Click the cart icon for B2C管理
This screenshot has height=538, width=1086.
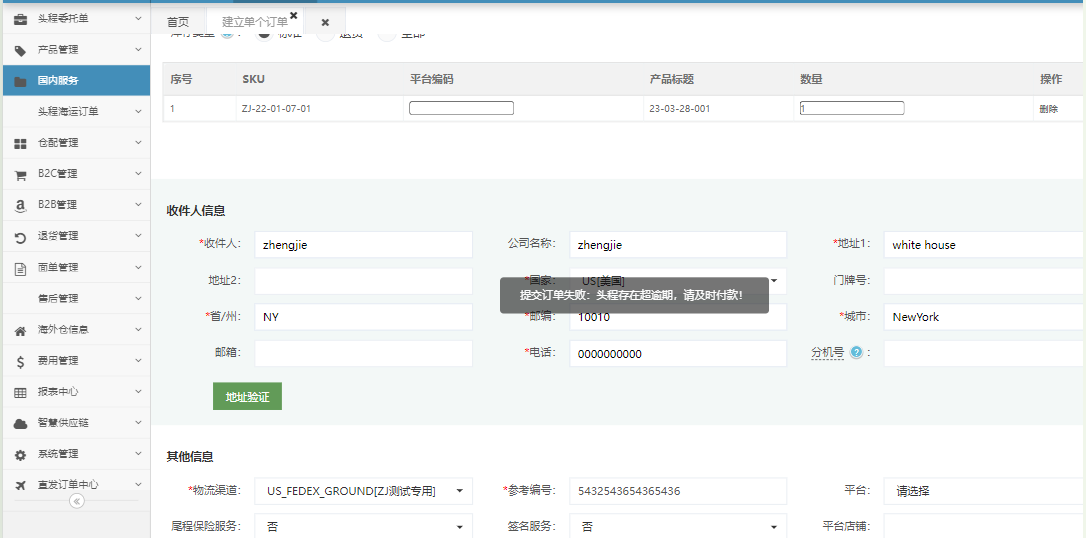click(21, 174)
